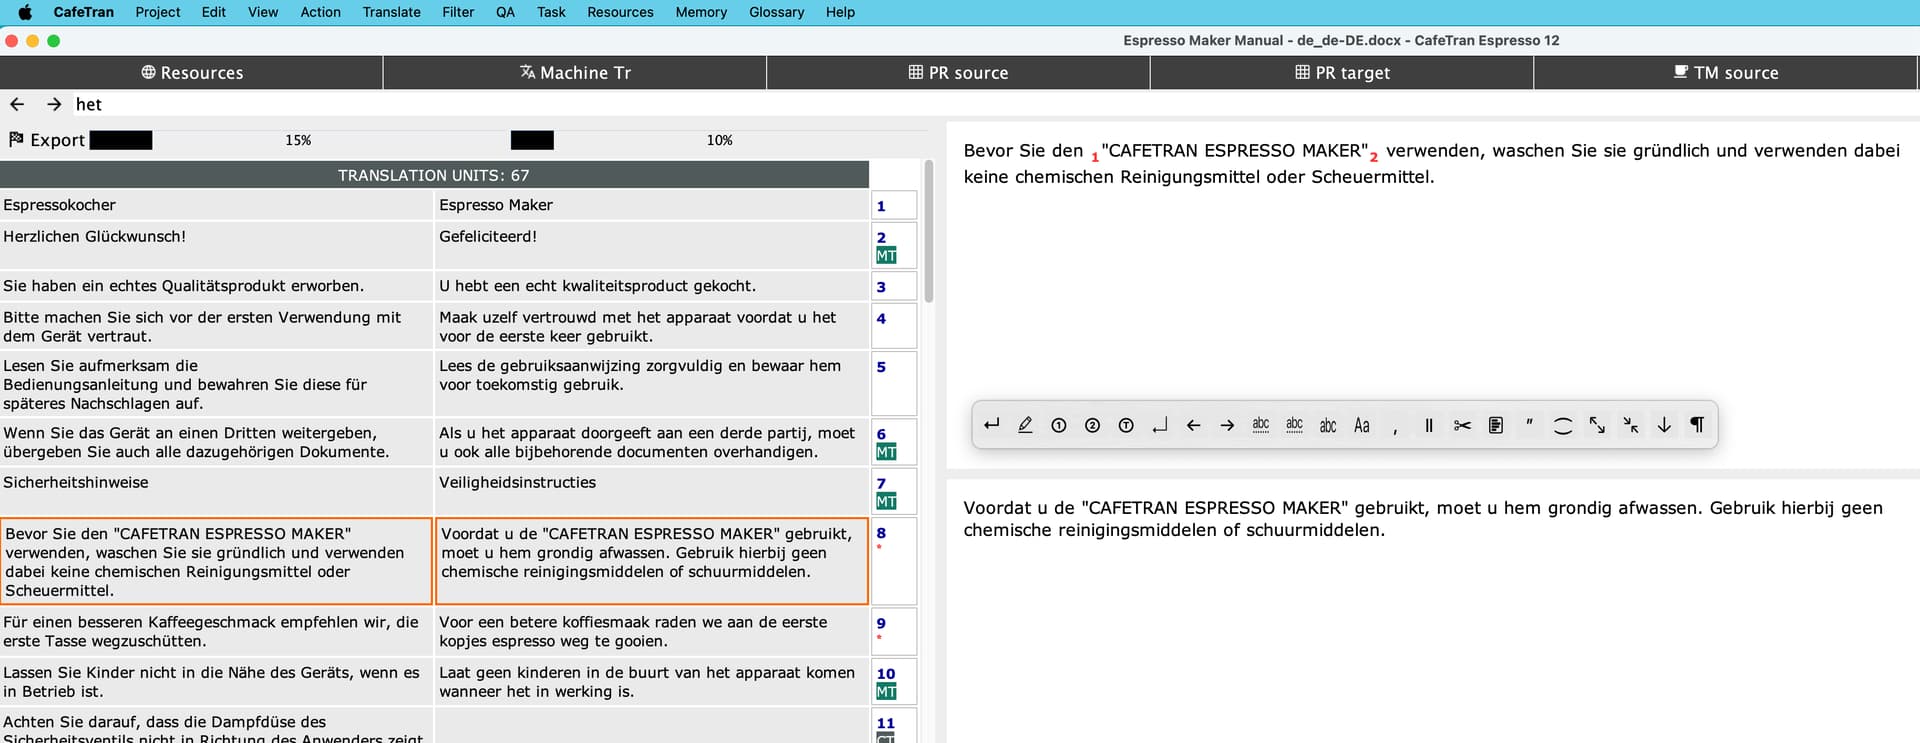Viewport: 1920px width, 743px height.
Task: Click the corner line-break arrow icon
Action: point(1160,425)
